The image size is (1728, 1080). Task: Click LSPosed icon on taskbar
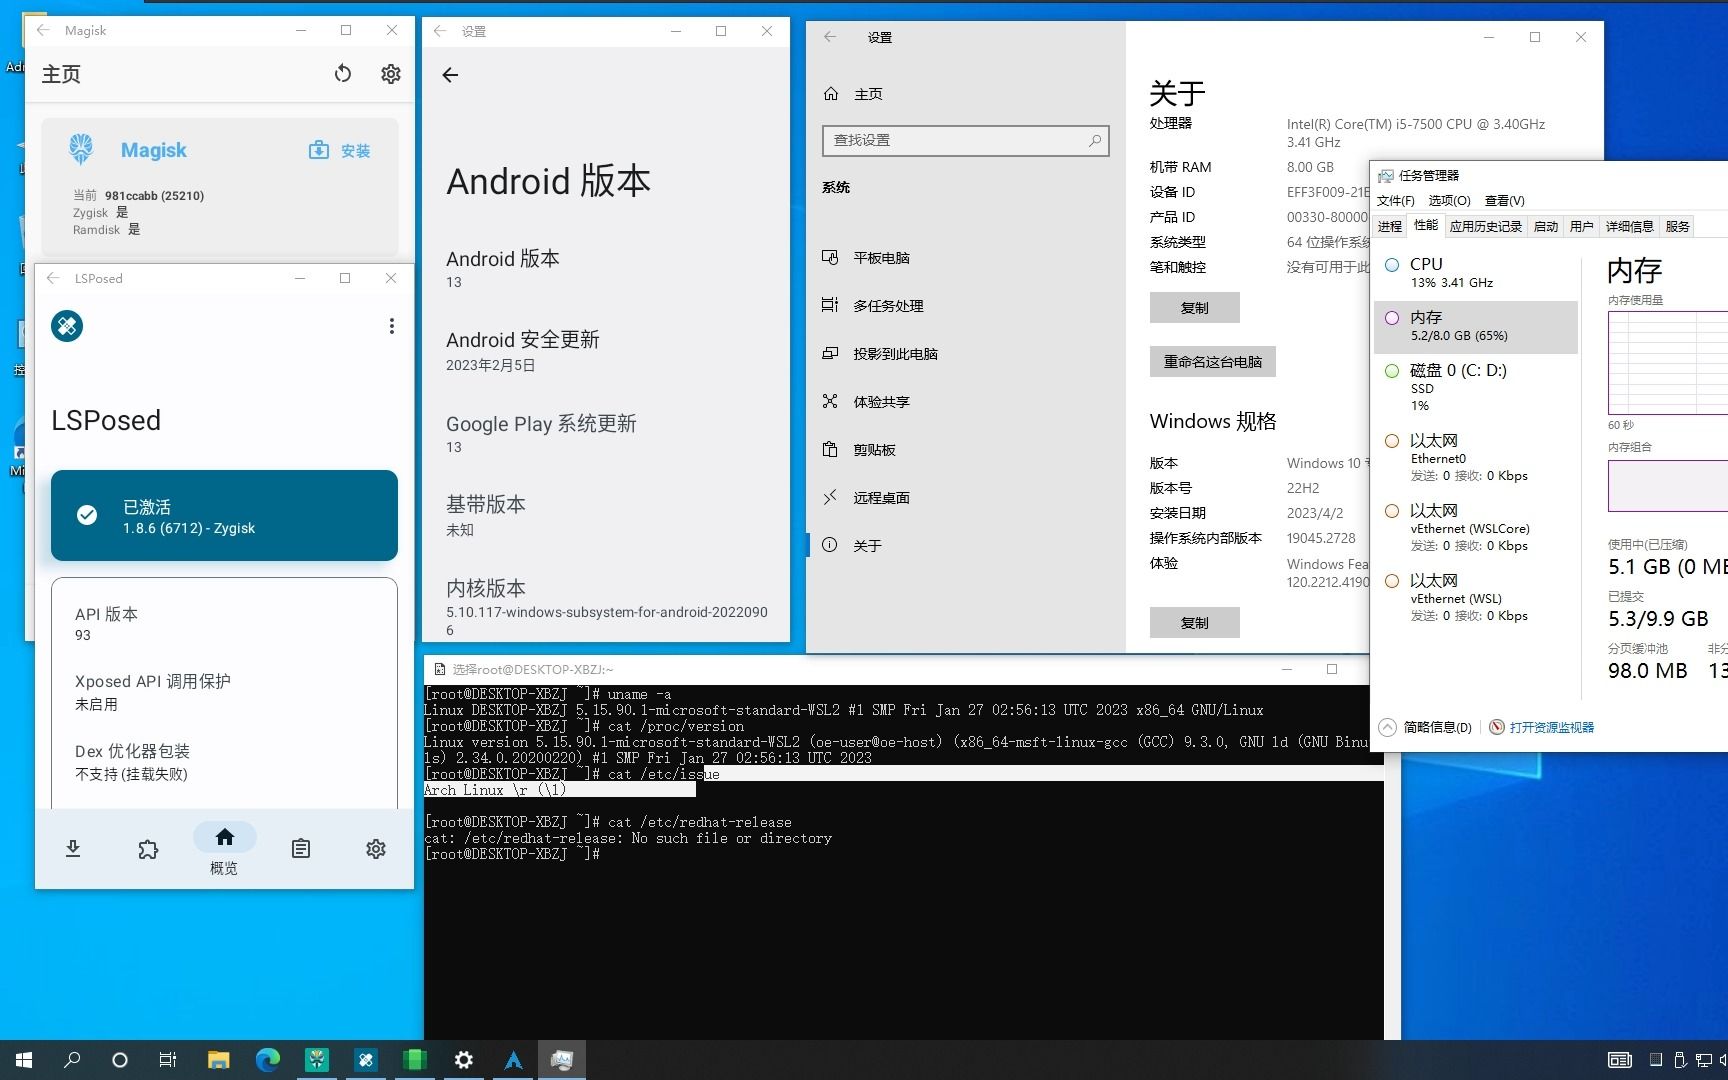(365, 1060)
